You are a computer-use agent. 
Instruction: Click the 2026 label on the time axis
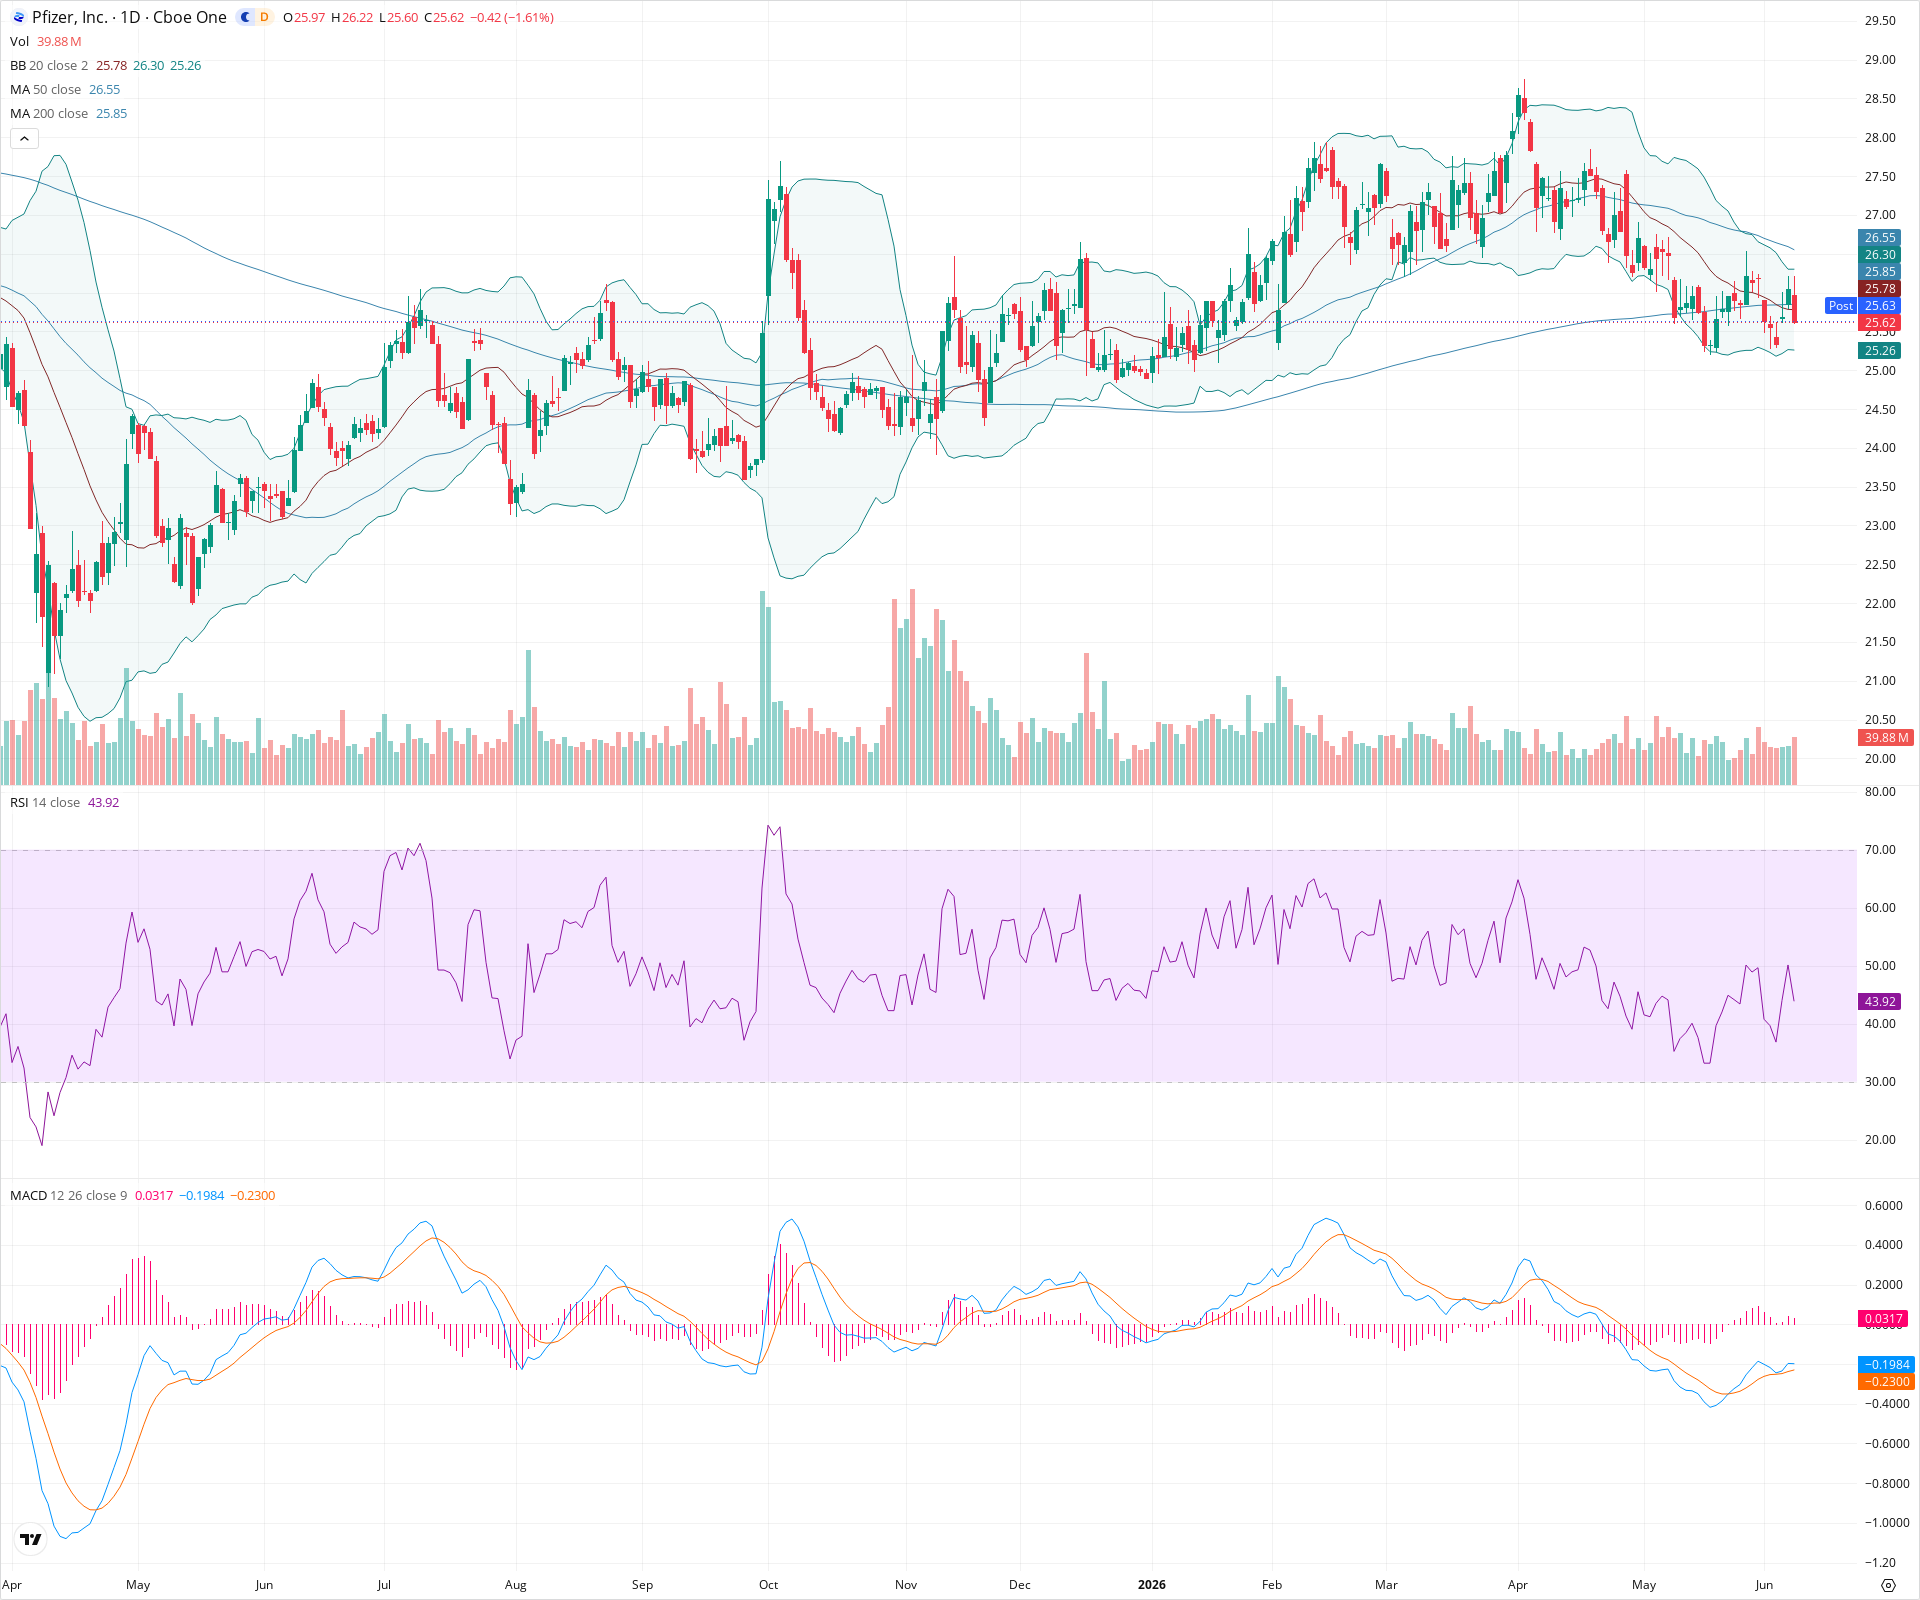pyautogui.click(x=1152, y=1584)
